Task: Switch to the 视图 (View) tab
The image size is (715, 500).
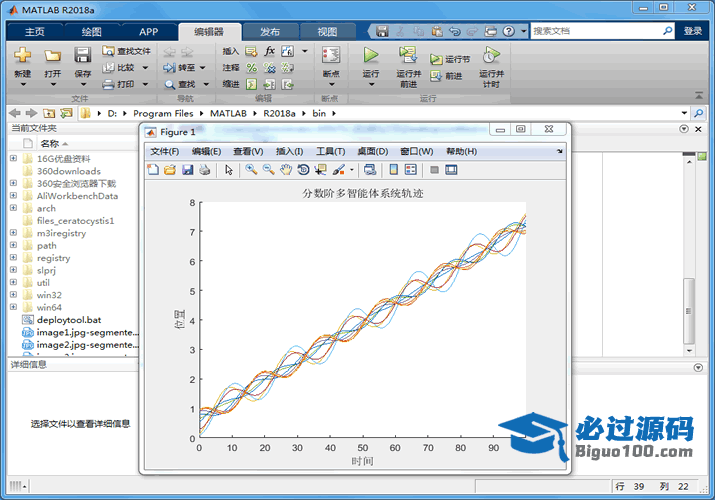Action: [327, 31]
